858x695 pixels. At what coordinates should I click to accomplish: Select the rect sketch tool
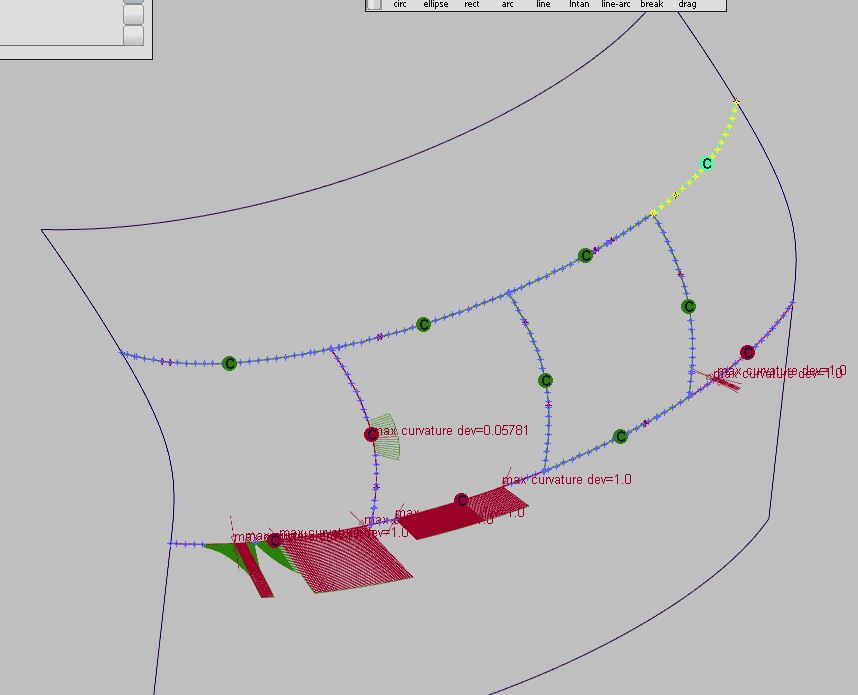[x=471, y=4]
